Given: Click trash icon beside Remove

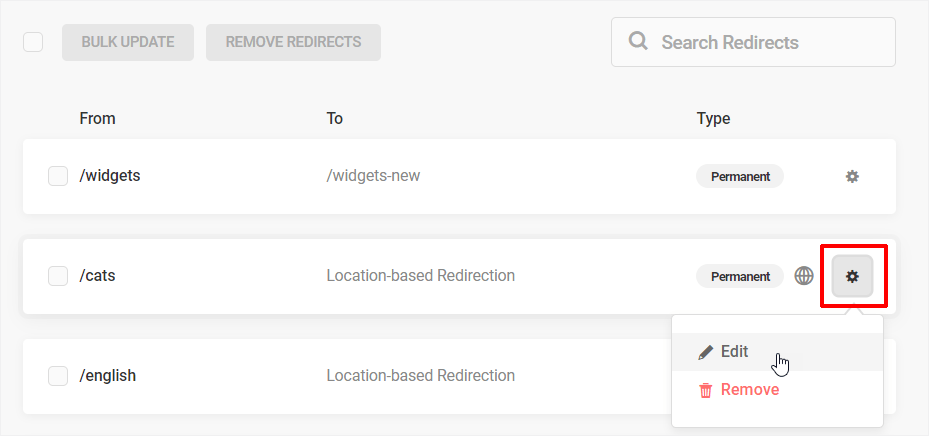Looking at the screenshot, I should (706, 390).
